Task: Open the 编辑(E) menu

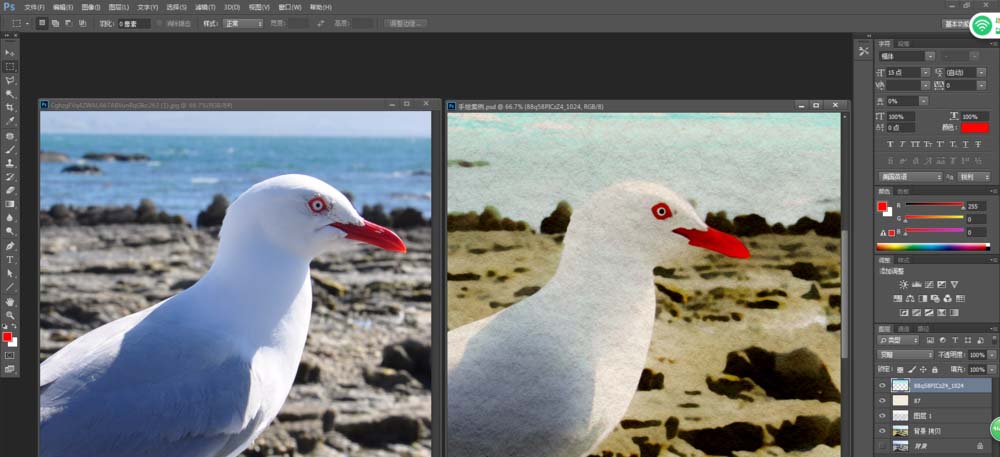Action: [63, 7]
